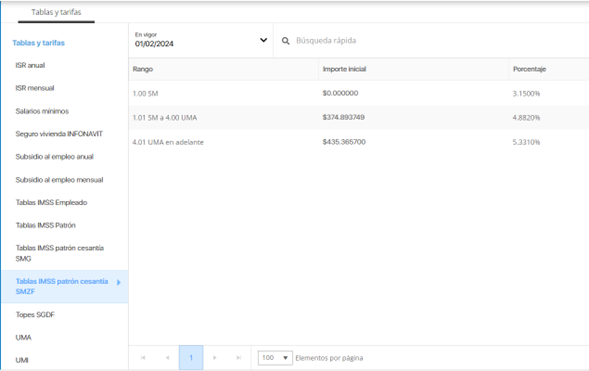Click the En vigor 01/02/2024 date value
Image resolution: width=589 pixels, height=371 pixels.
(154, 44)
